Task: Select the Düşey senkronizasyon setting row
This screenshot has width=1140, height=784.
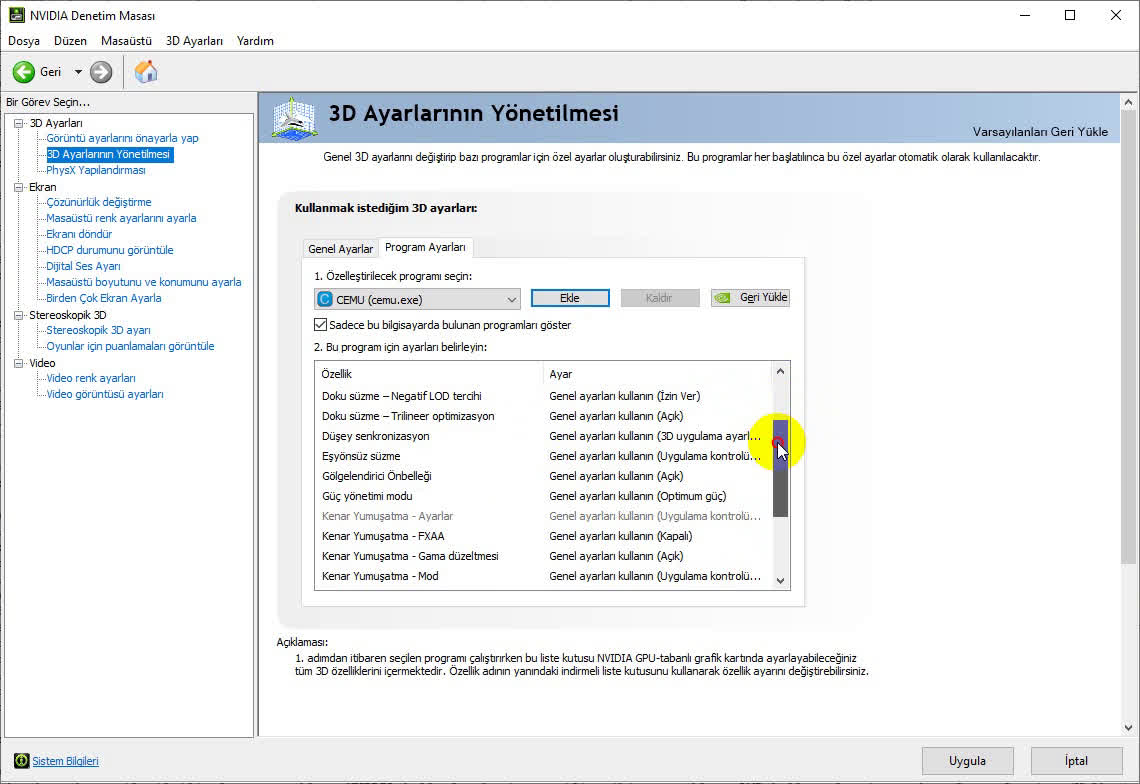Action: click(375, 436)
